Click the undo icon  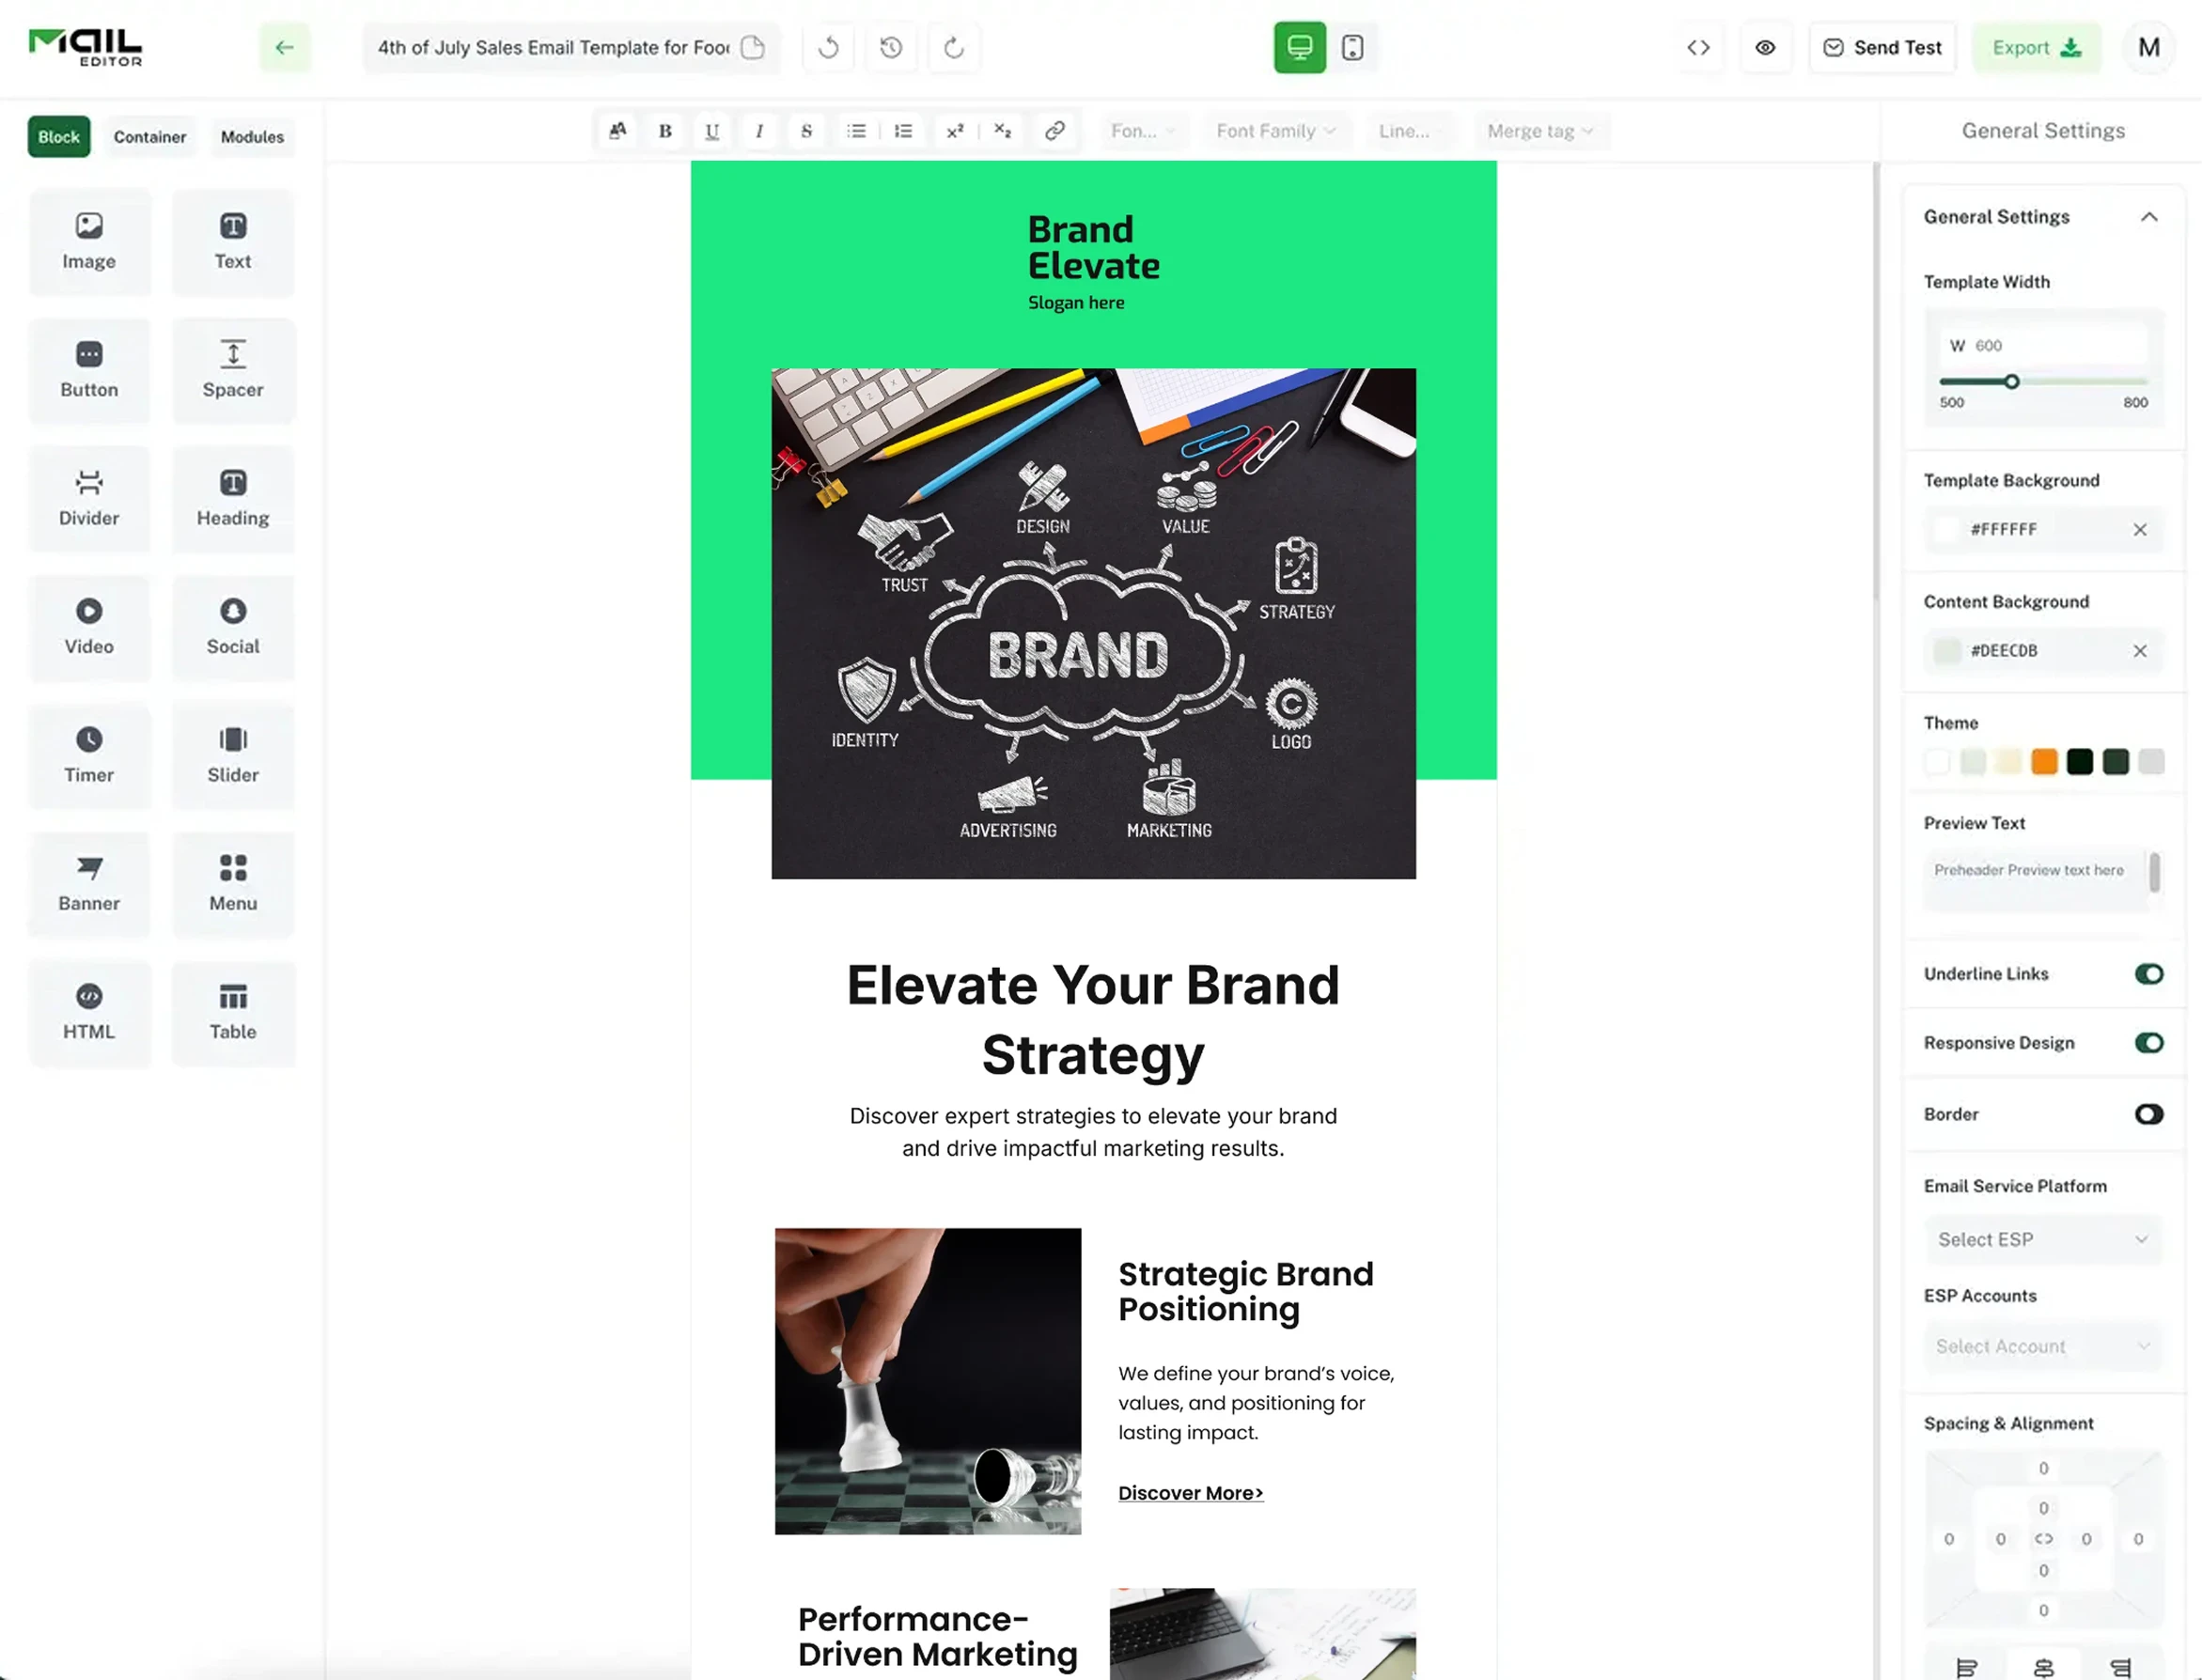tap(828, 47)
